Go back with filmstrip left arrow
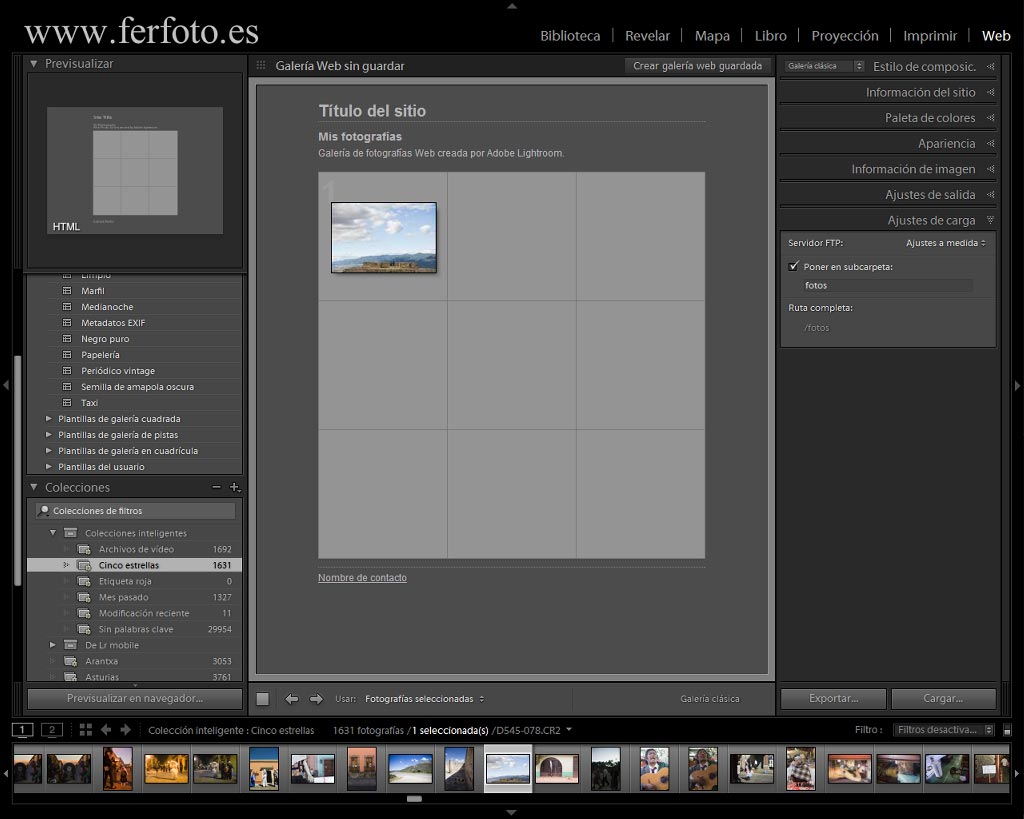1024x819 pixels. (x=106, y=730)
